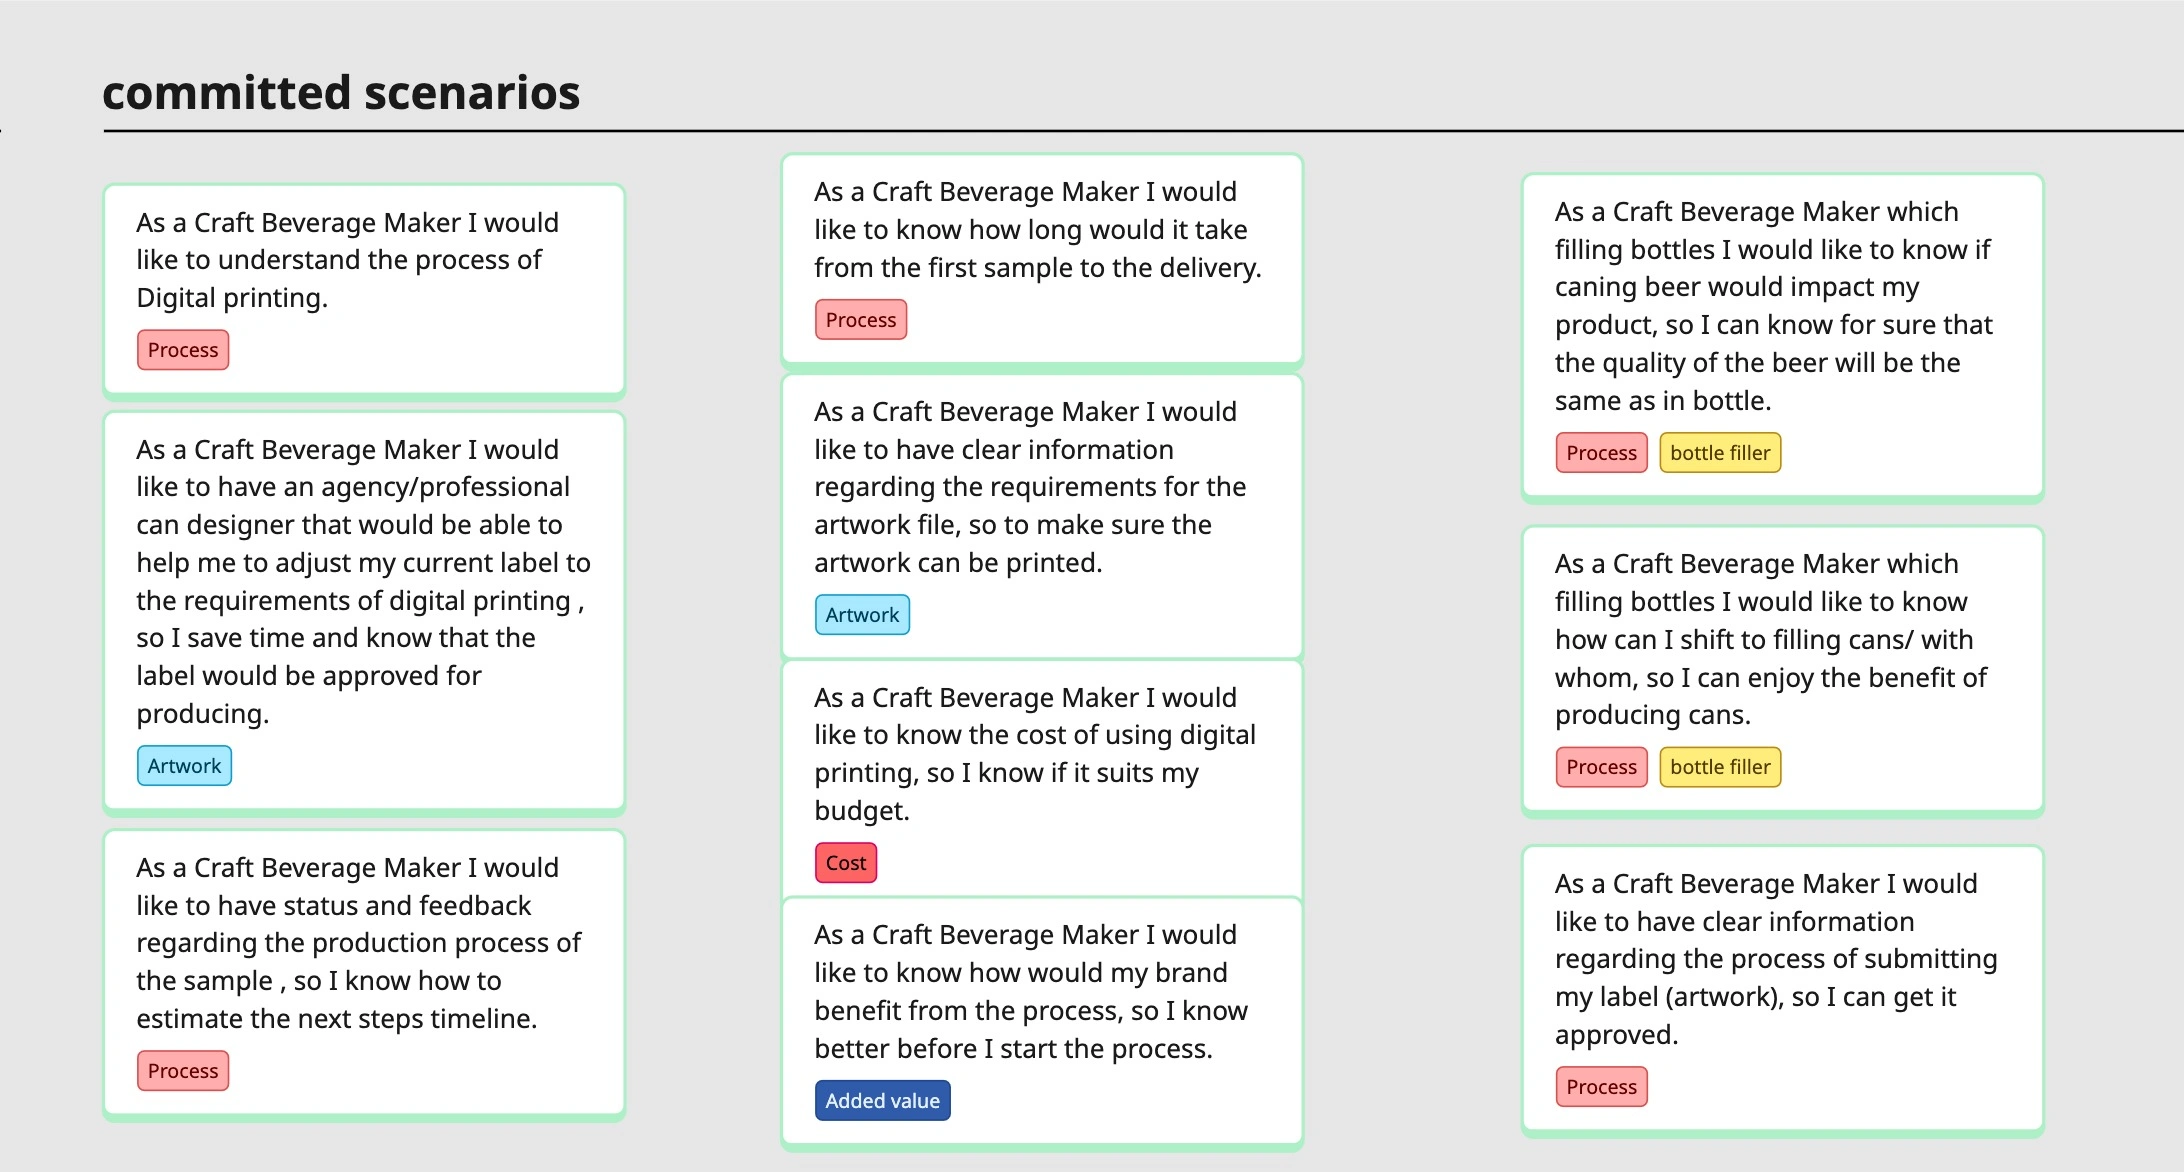The image size is (2184, 1172).
Task: Select the brand benefit from process card
Action: tap(1040, 991)
